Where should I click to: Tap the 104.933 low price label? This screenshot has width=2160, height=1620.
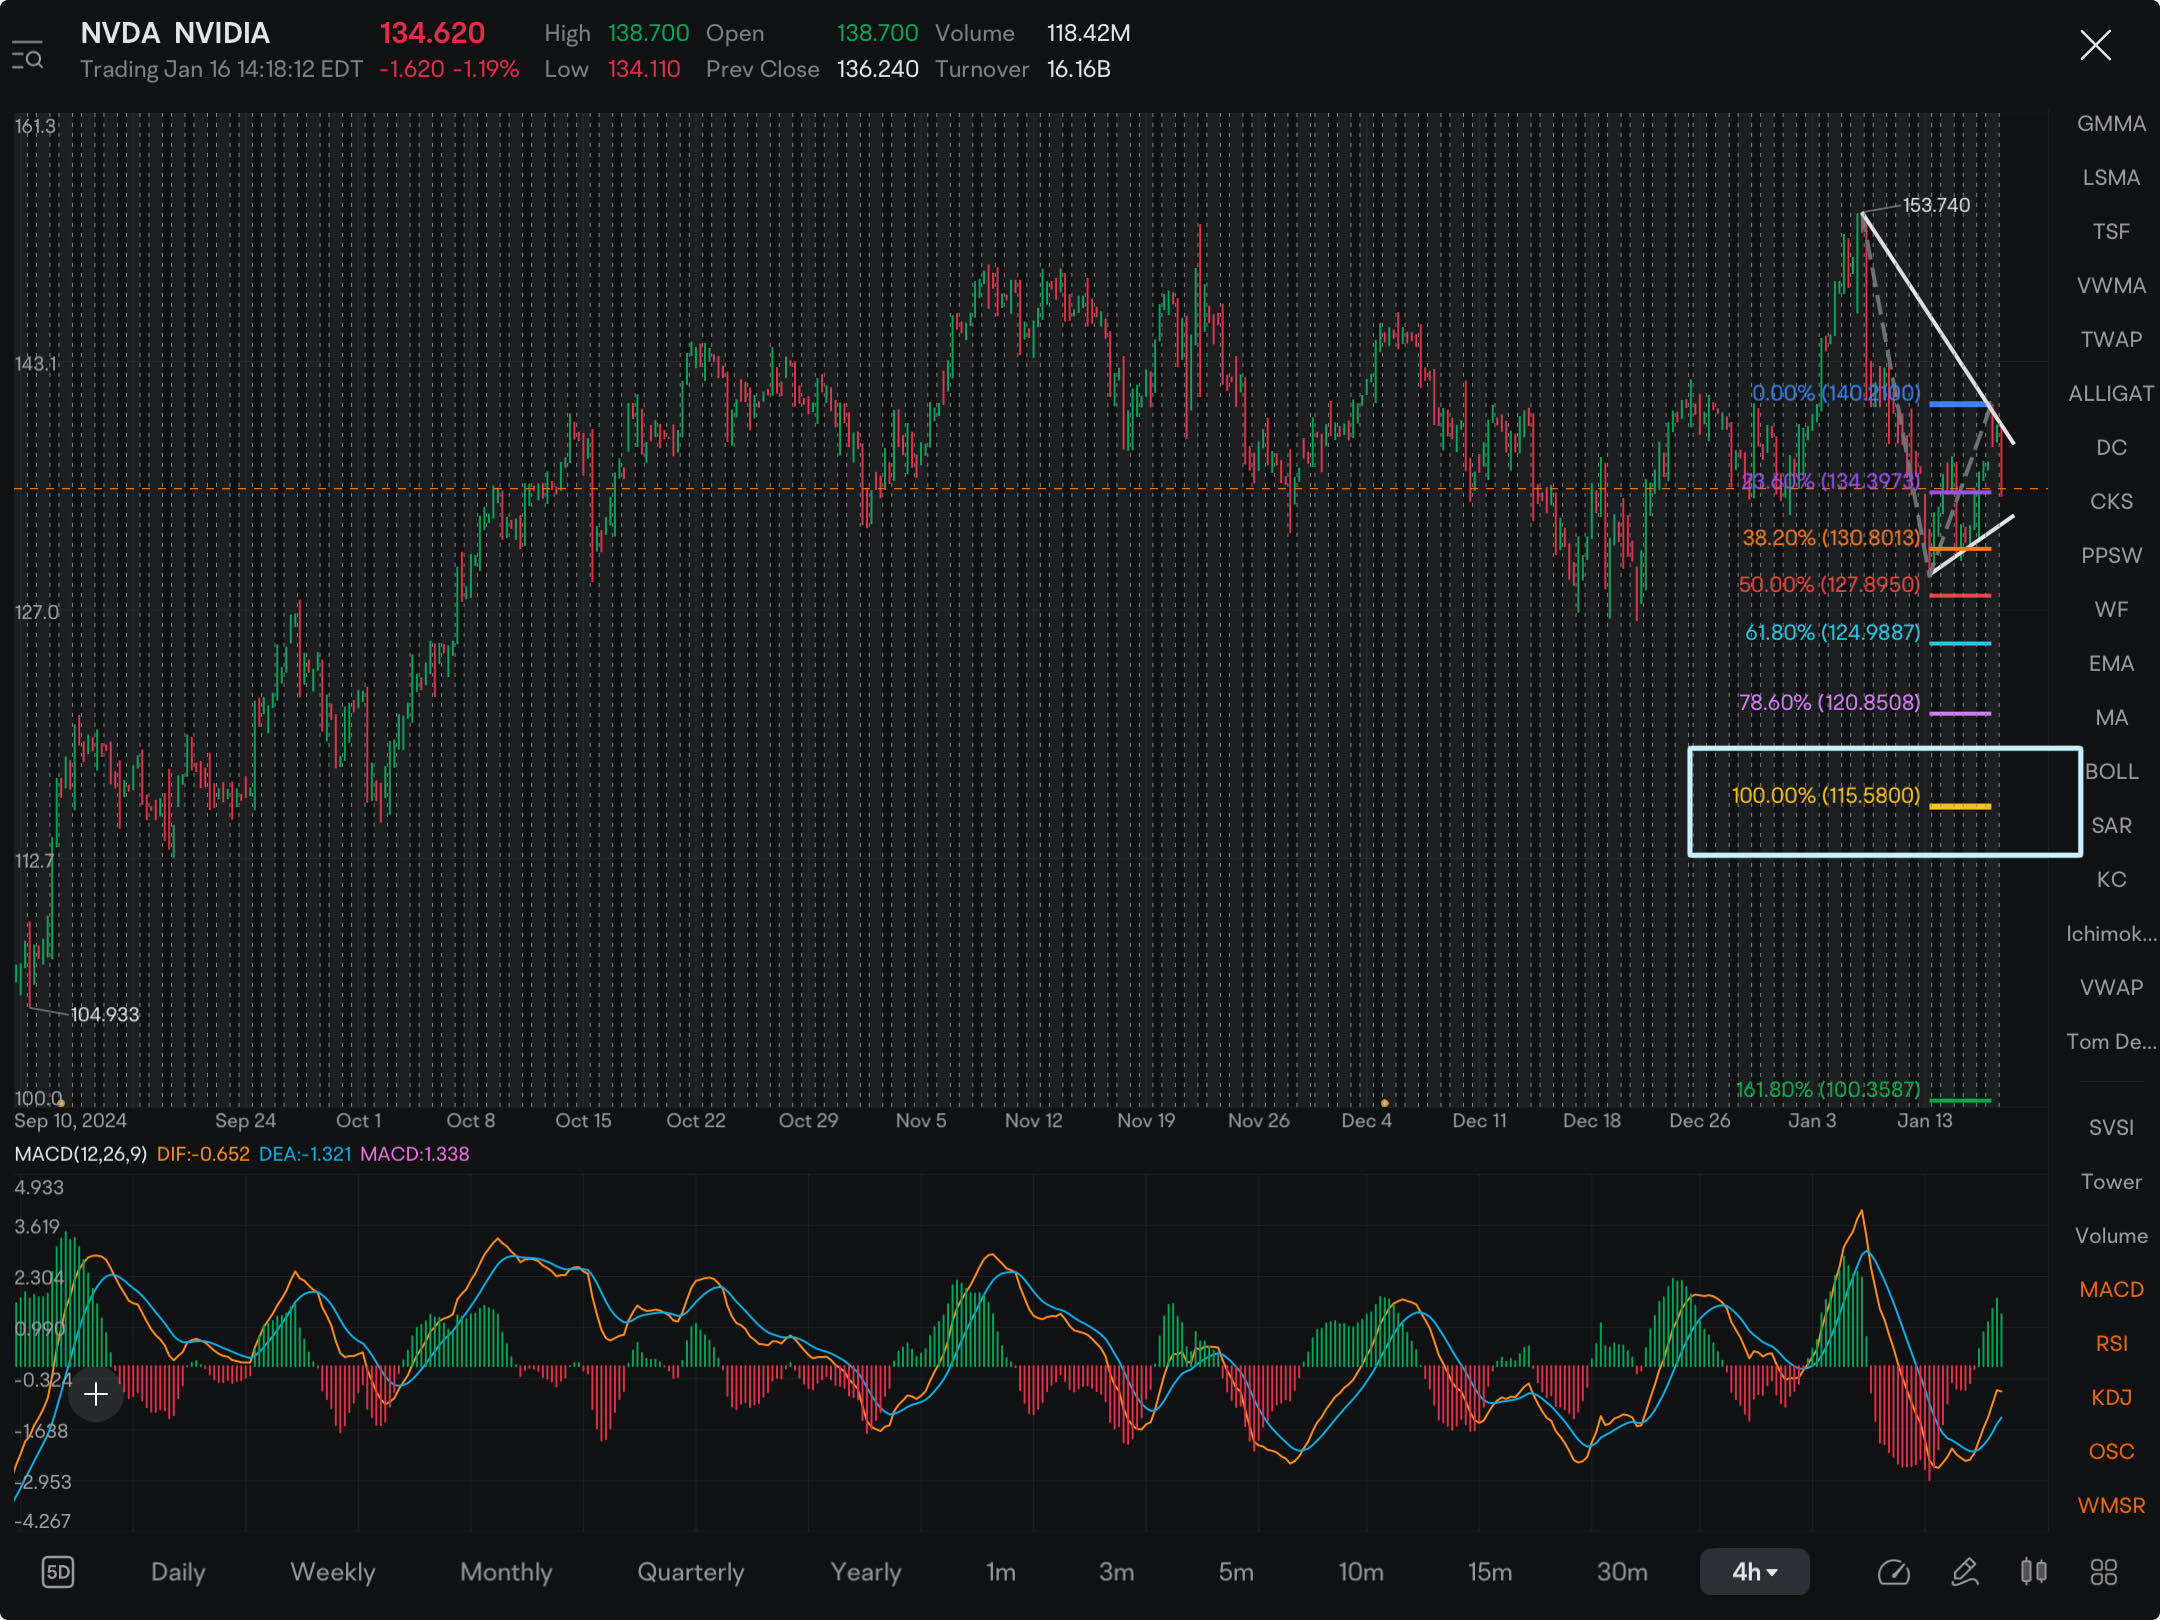click(x=105, y=1014)
